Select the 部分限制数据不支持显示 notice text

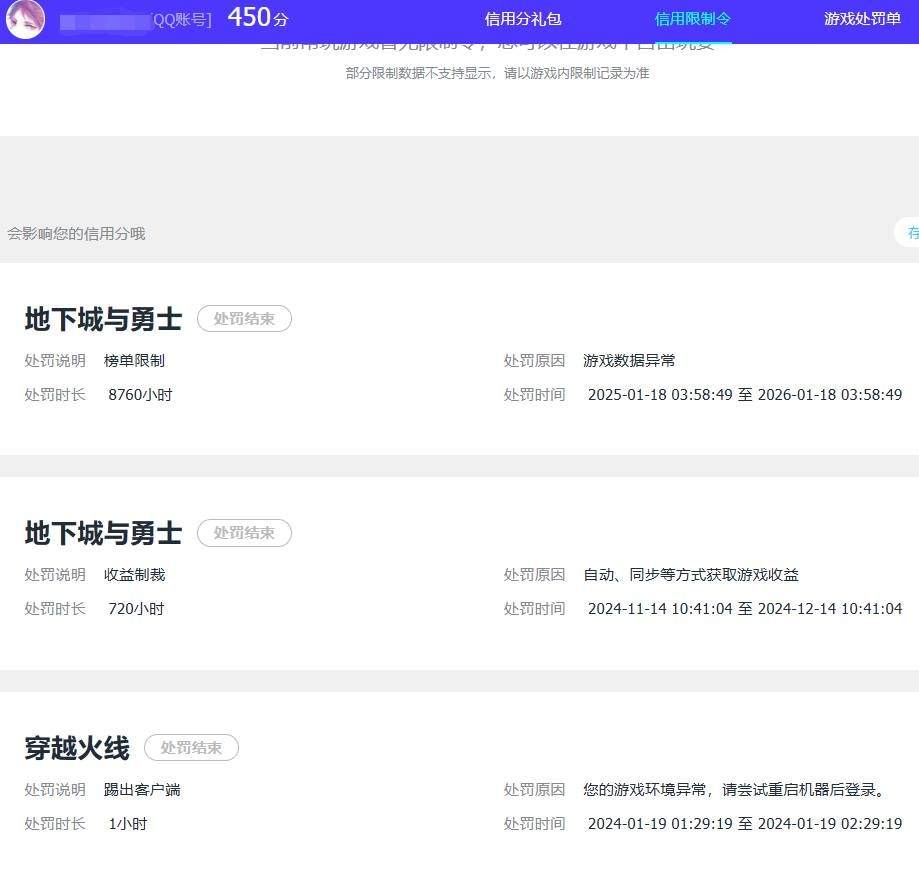497,73
